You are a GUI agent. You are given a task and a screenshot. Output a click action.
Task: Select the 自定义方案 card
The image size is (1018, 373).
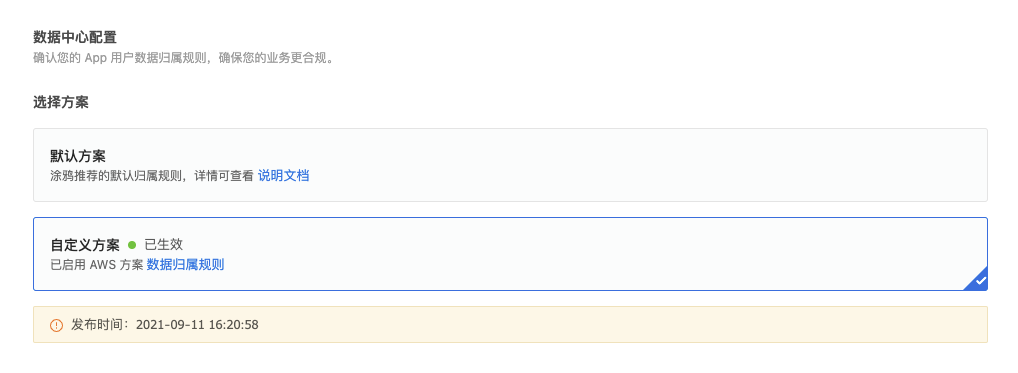(x=510, y=254)
